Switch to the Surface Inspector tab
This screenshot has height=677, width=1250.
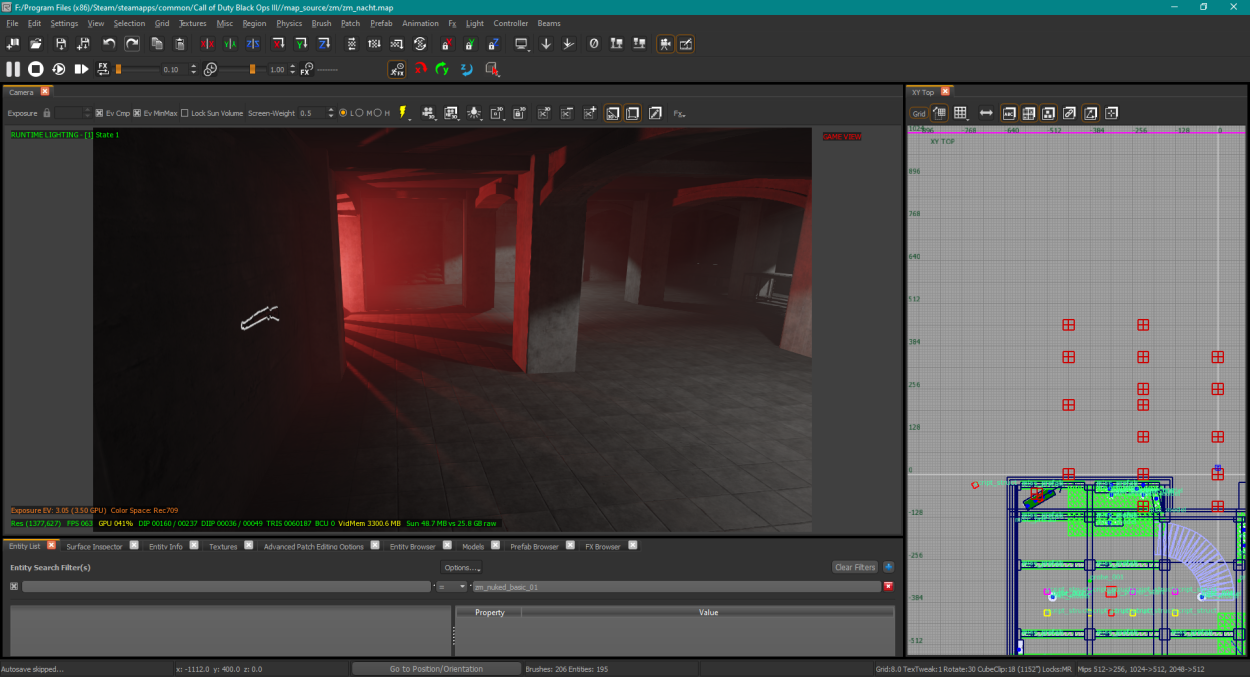94,547
